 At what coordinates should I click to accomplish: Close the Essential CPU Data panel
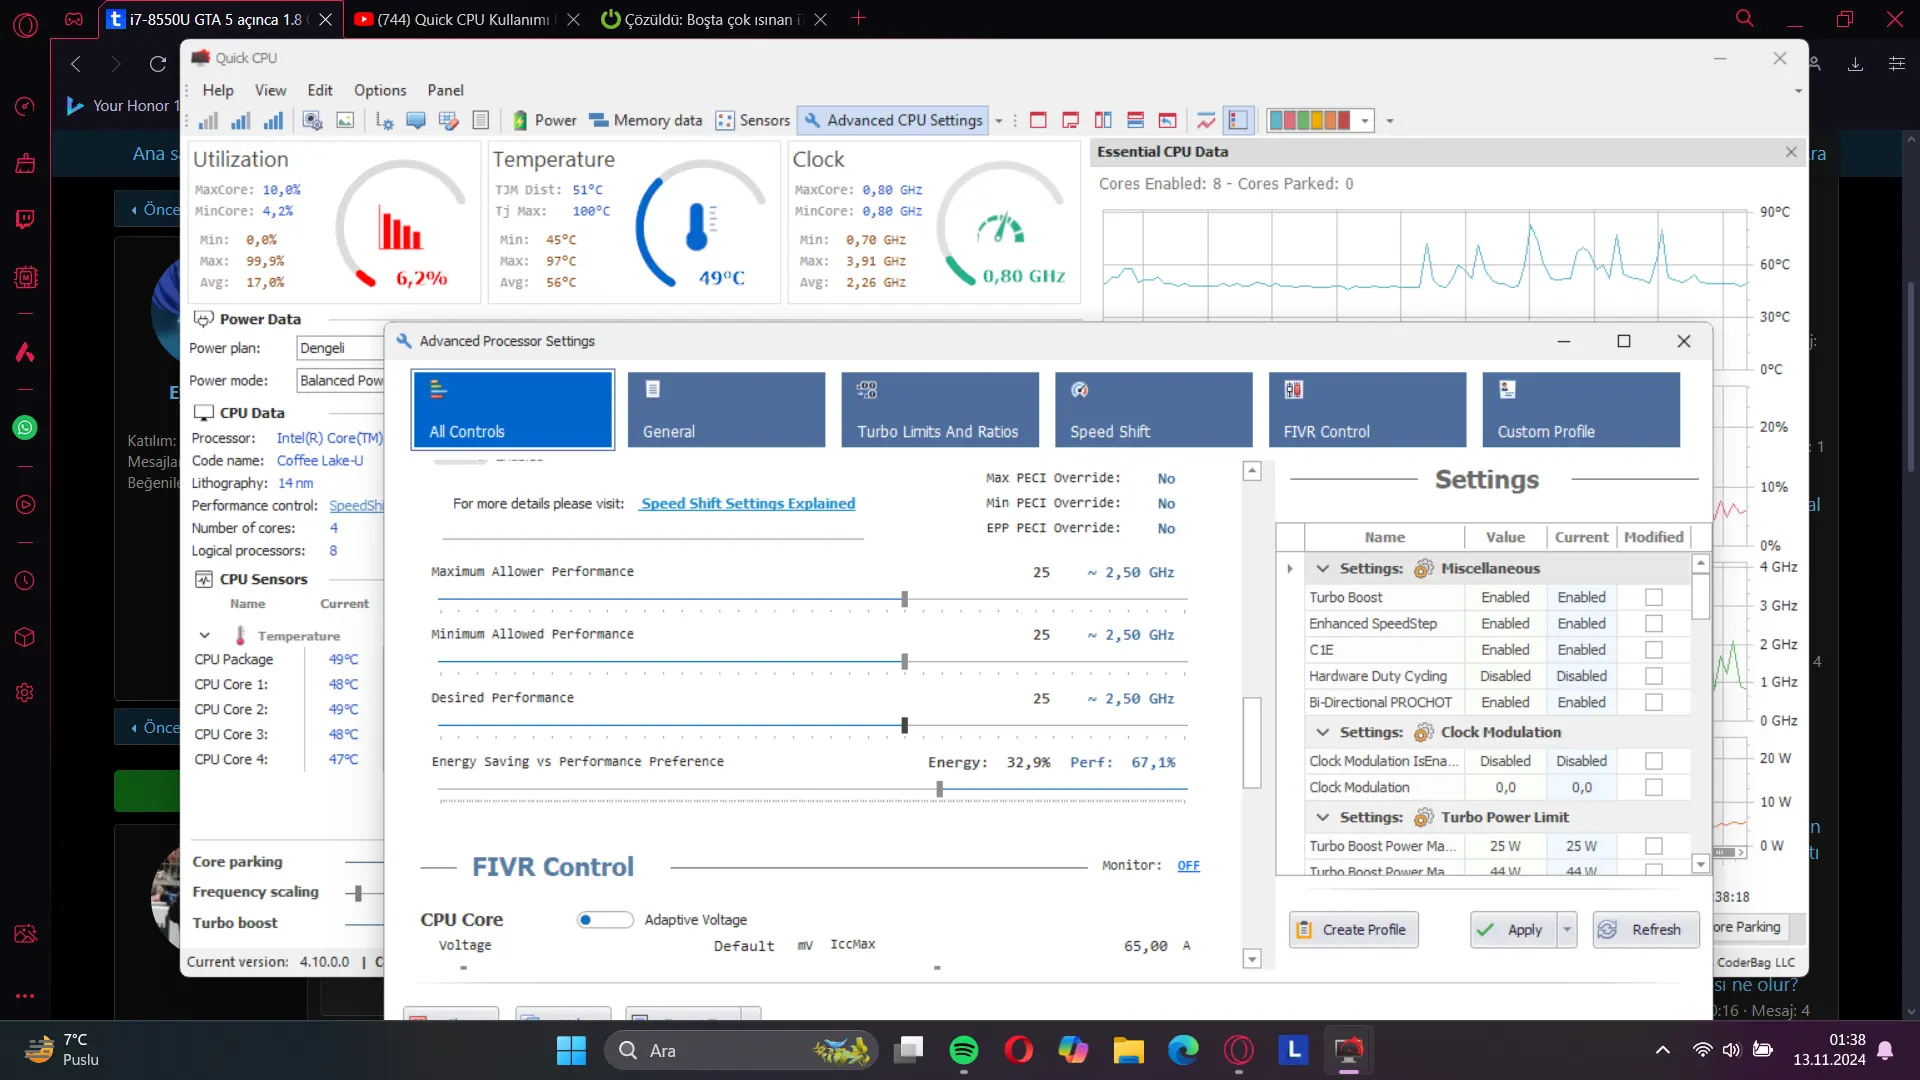(1791, 152)
